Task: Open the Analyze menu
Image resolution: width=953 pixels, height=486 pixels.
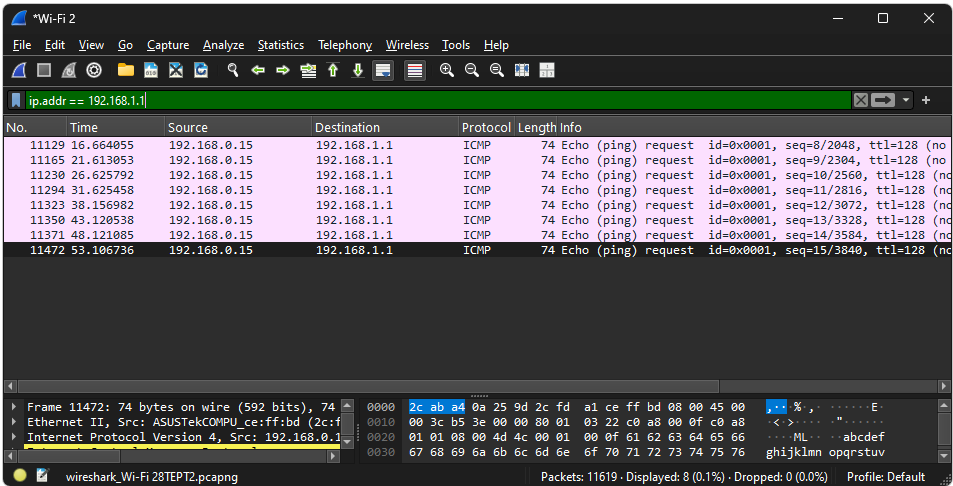Action: (x=223, y=45)
